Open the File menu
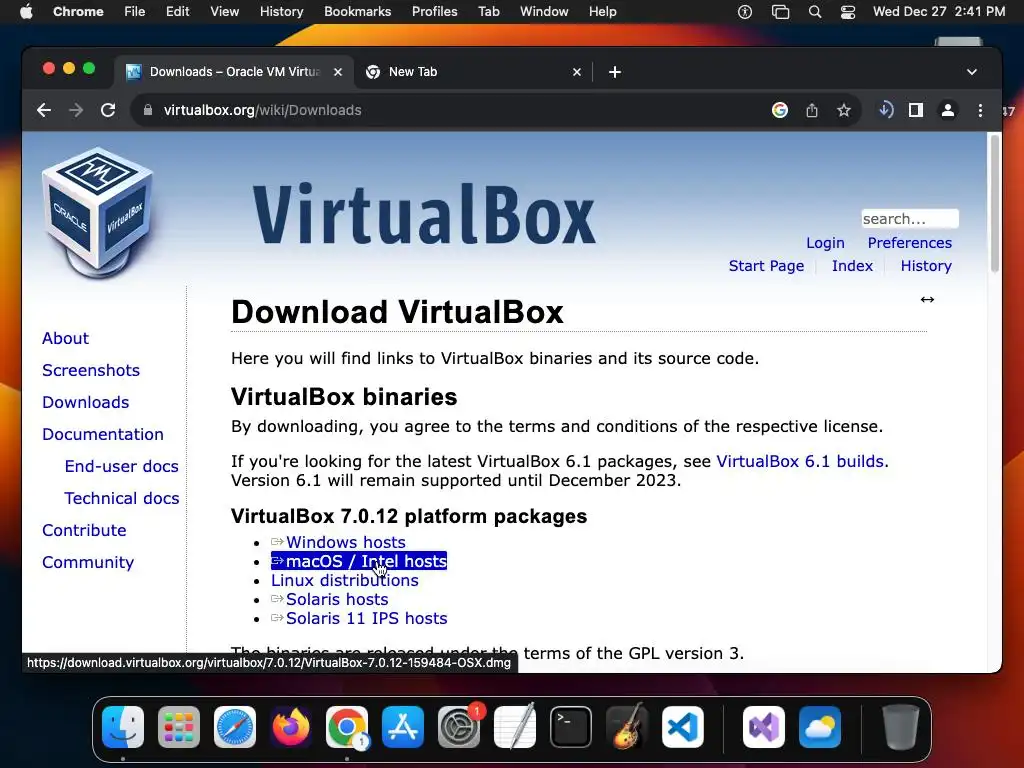The width and height of the screenshot is (1024, 768). point(135,12)
